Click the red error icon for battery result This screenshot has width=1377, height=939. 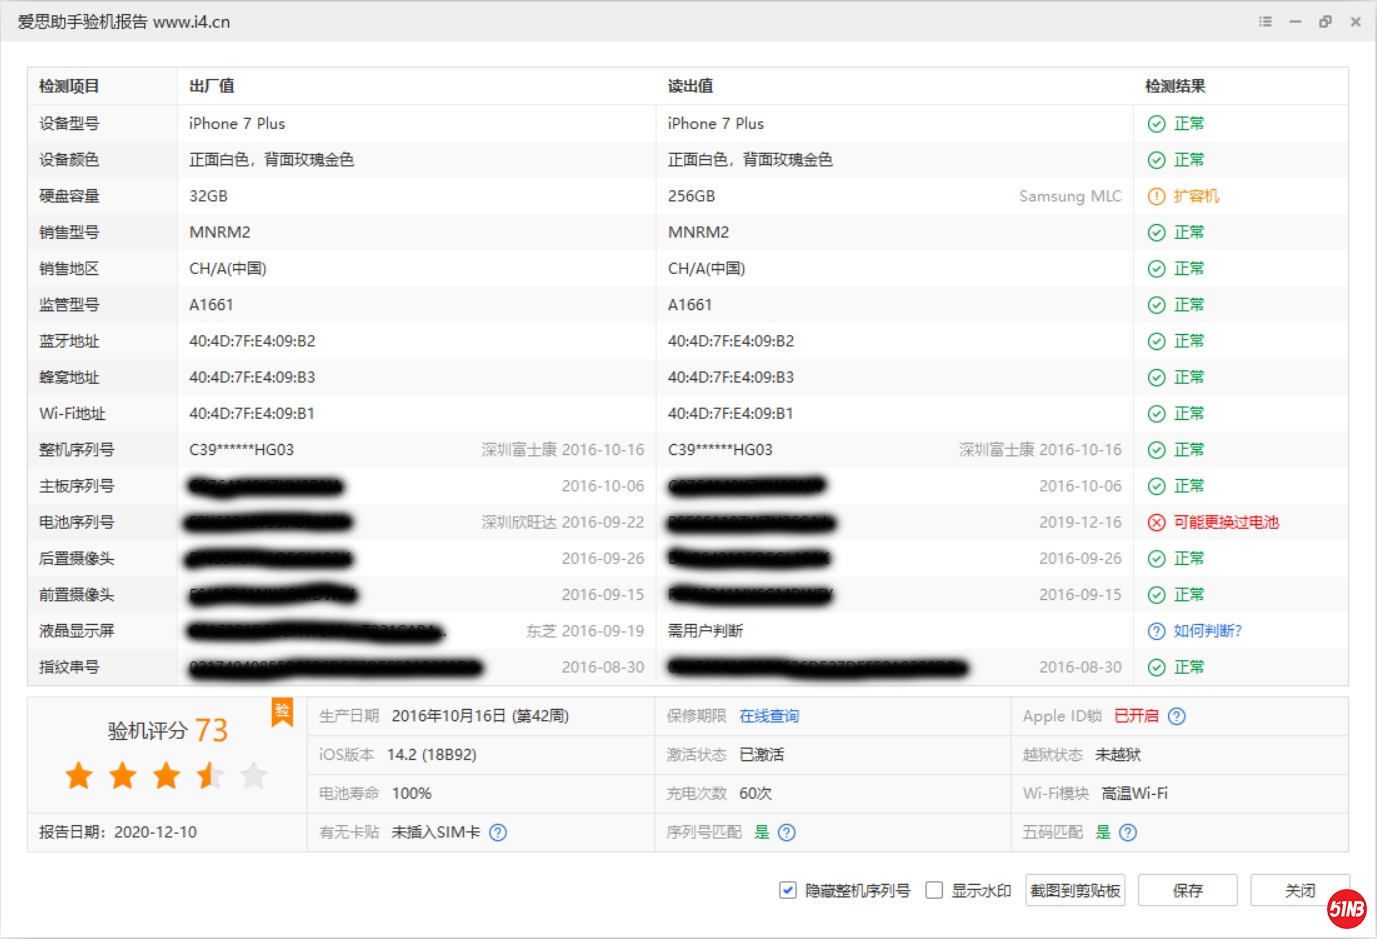coord(1156,522)
